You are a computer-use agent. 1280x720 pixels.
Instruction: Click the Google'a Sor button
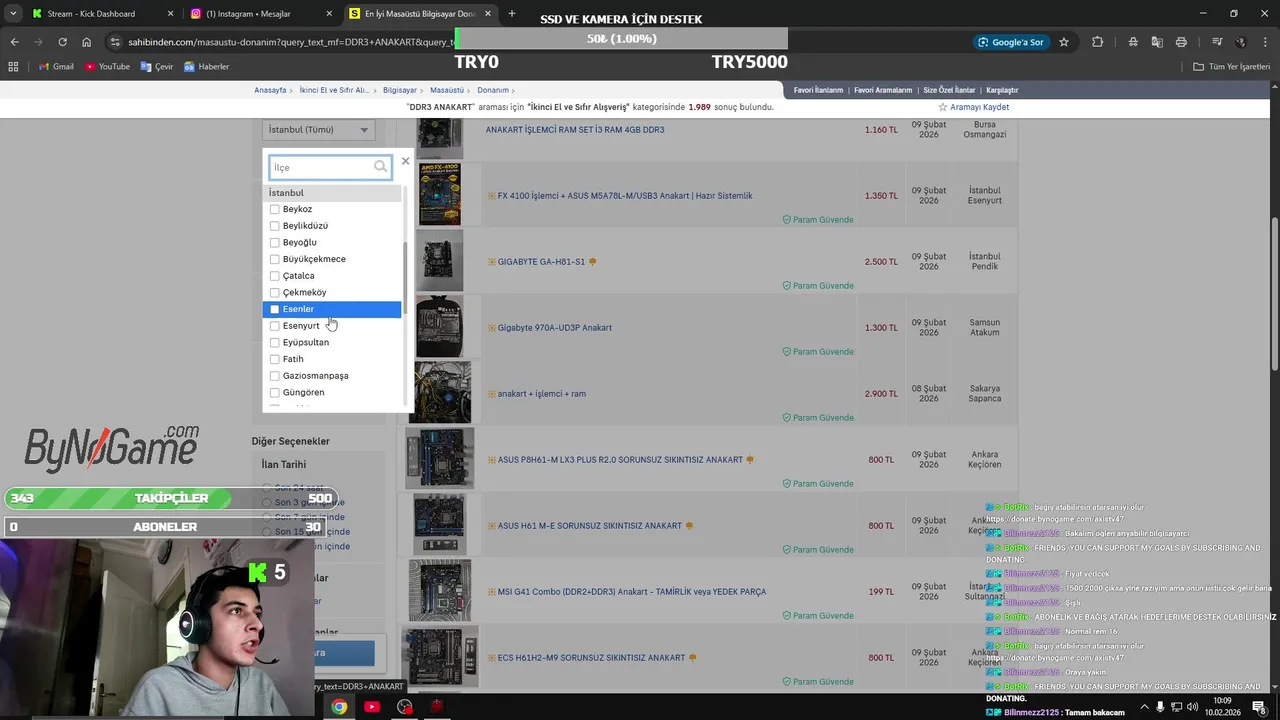coord(1011,42)
